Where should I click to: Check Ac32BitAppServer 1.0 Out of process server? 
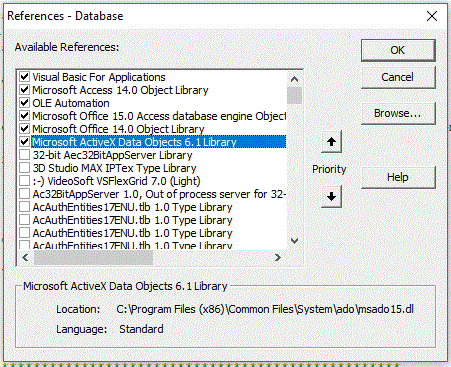pos(24,194)
